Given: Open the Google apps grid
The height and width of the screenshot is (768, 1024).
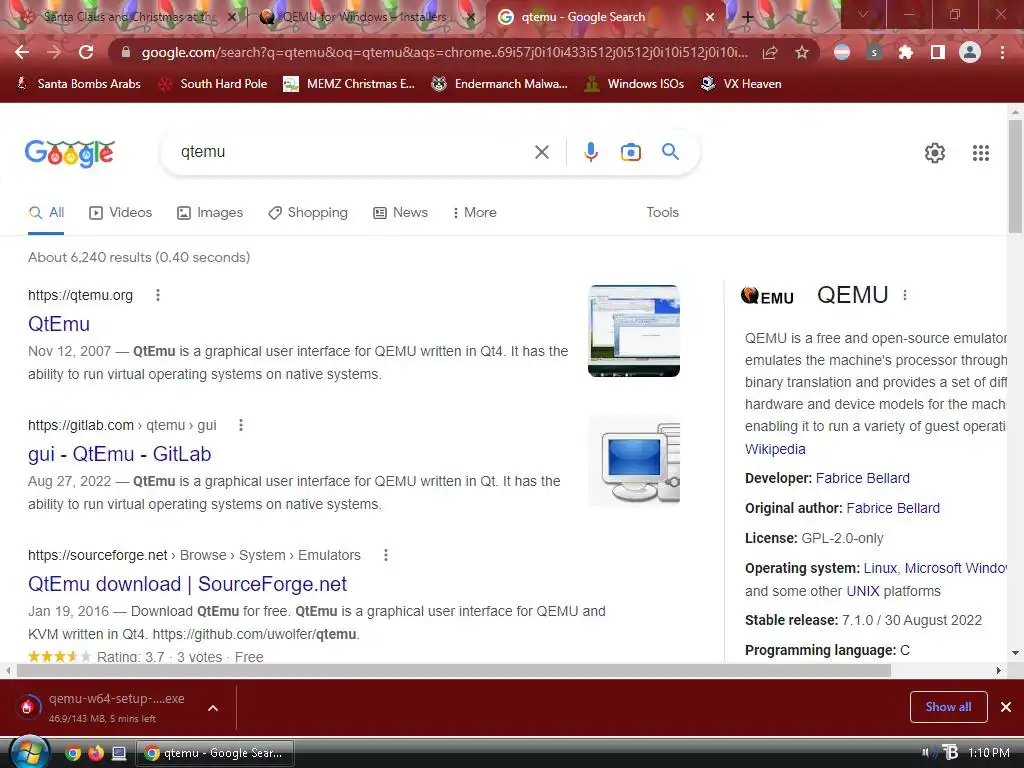Looking at the screenshot, I should pyautogui.click(x=980, y=153).
